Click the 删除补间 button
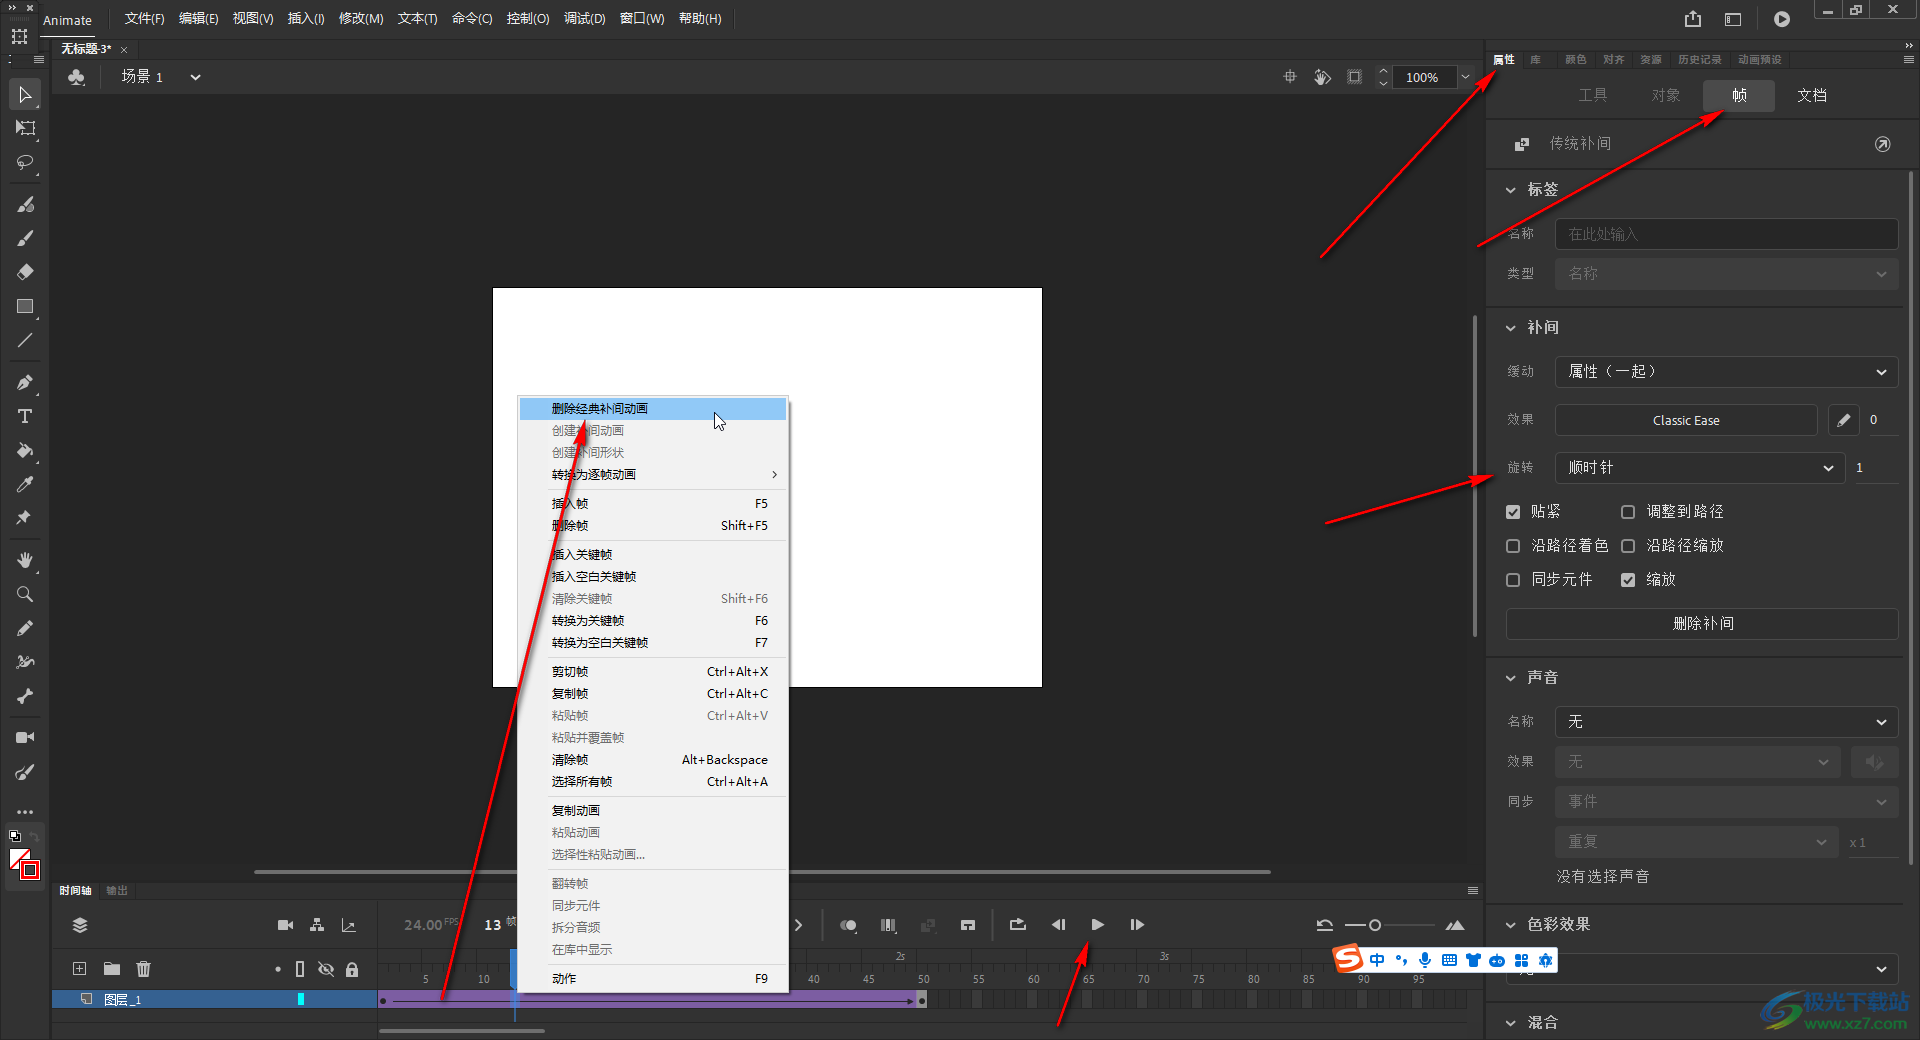Image resolution: width=1920 pixels, height=1040 pixels. (1702, 624)
